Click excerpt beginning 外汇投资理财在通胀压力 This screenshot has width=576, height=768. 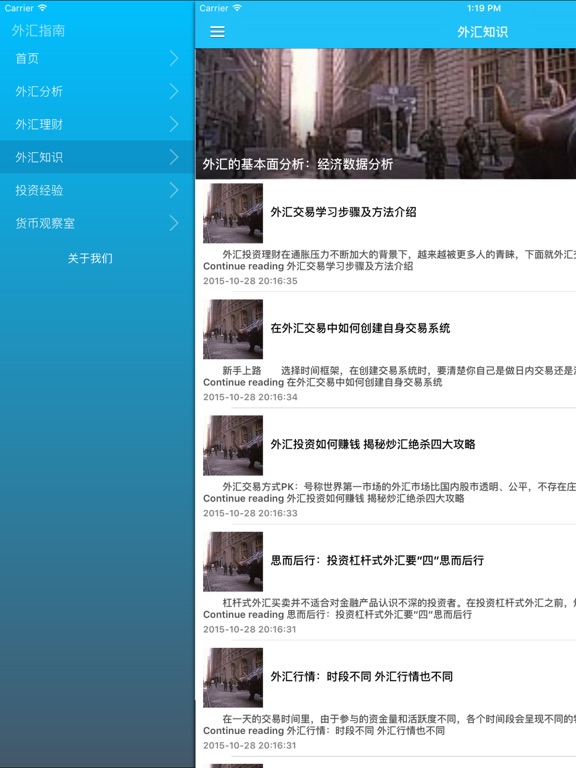[x=399, y=255]
